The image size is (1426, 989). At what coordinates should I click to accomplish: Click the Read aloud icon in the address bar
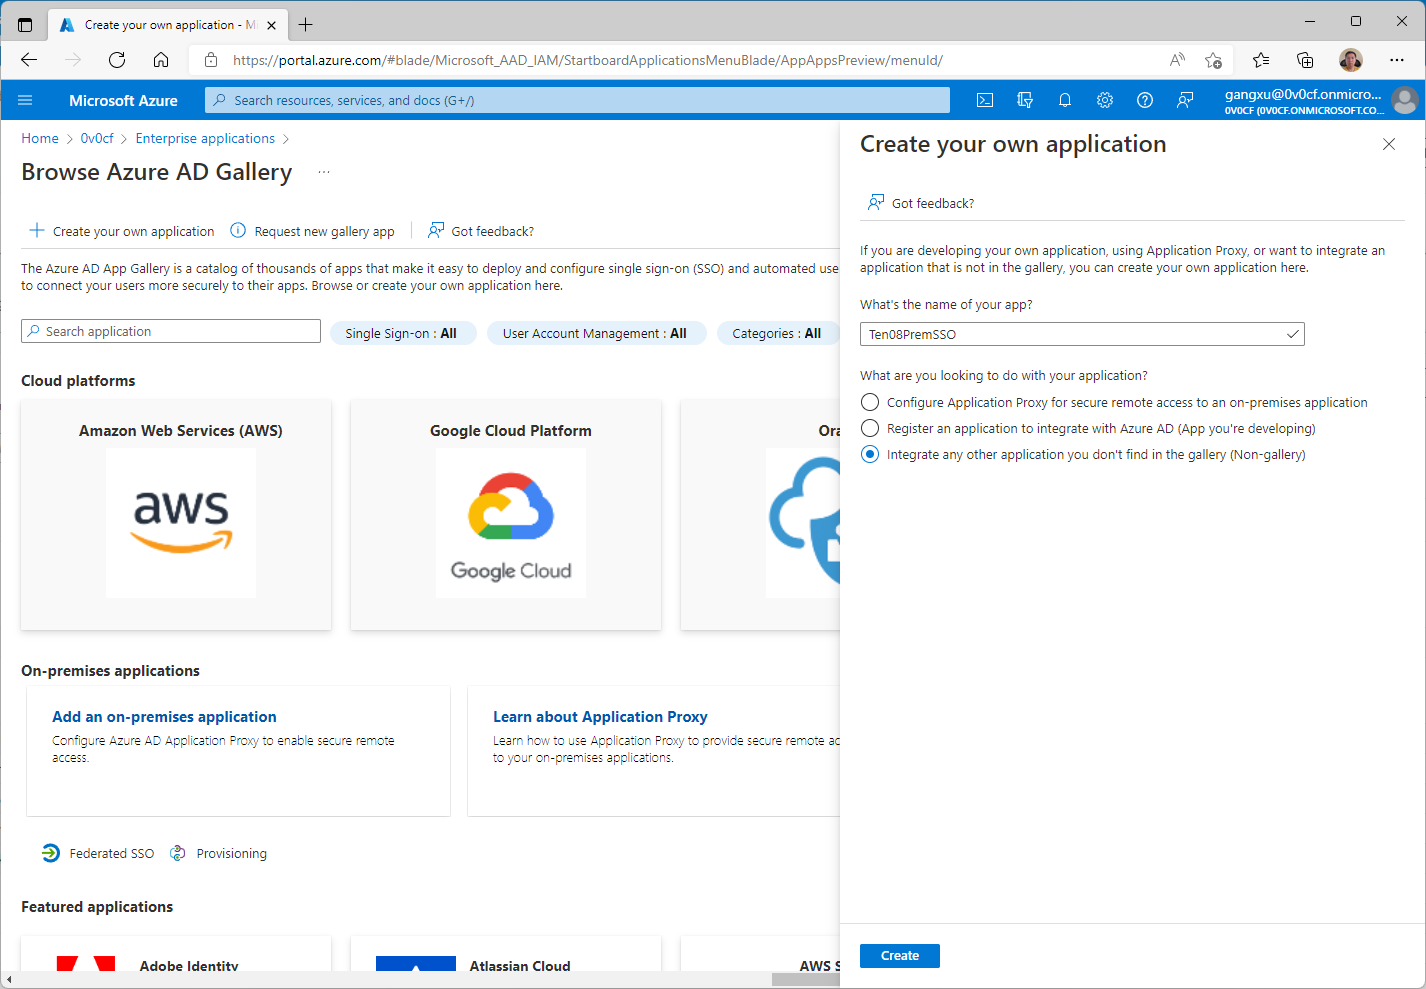[1178, 60]
